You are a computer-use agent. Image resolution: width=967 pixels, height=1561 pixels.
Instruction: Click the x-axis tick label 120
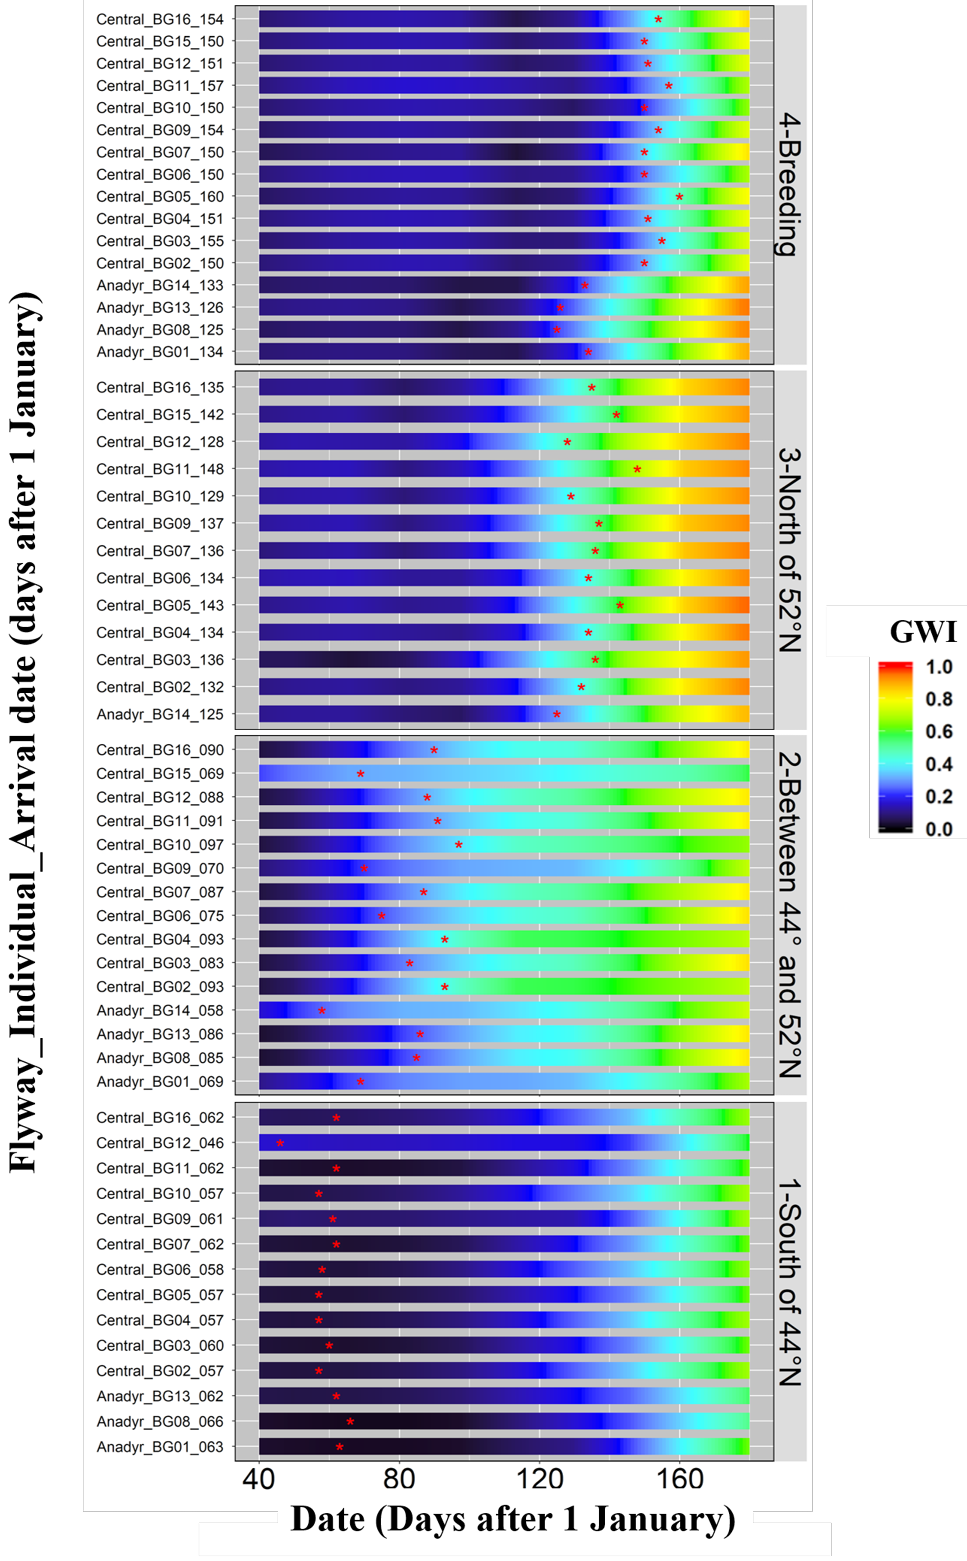540,1478
